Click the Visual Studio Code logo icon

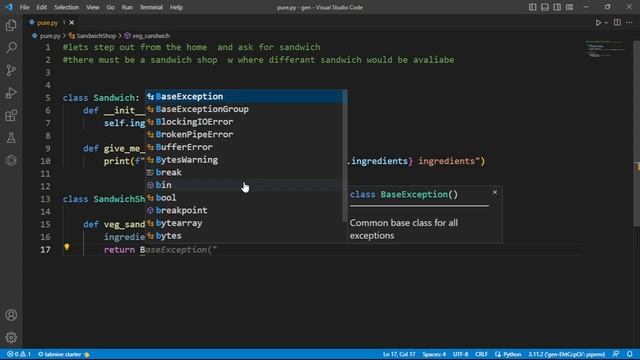[9, 7]
